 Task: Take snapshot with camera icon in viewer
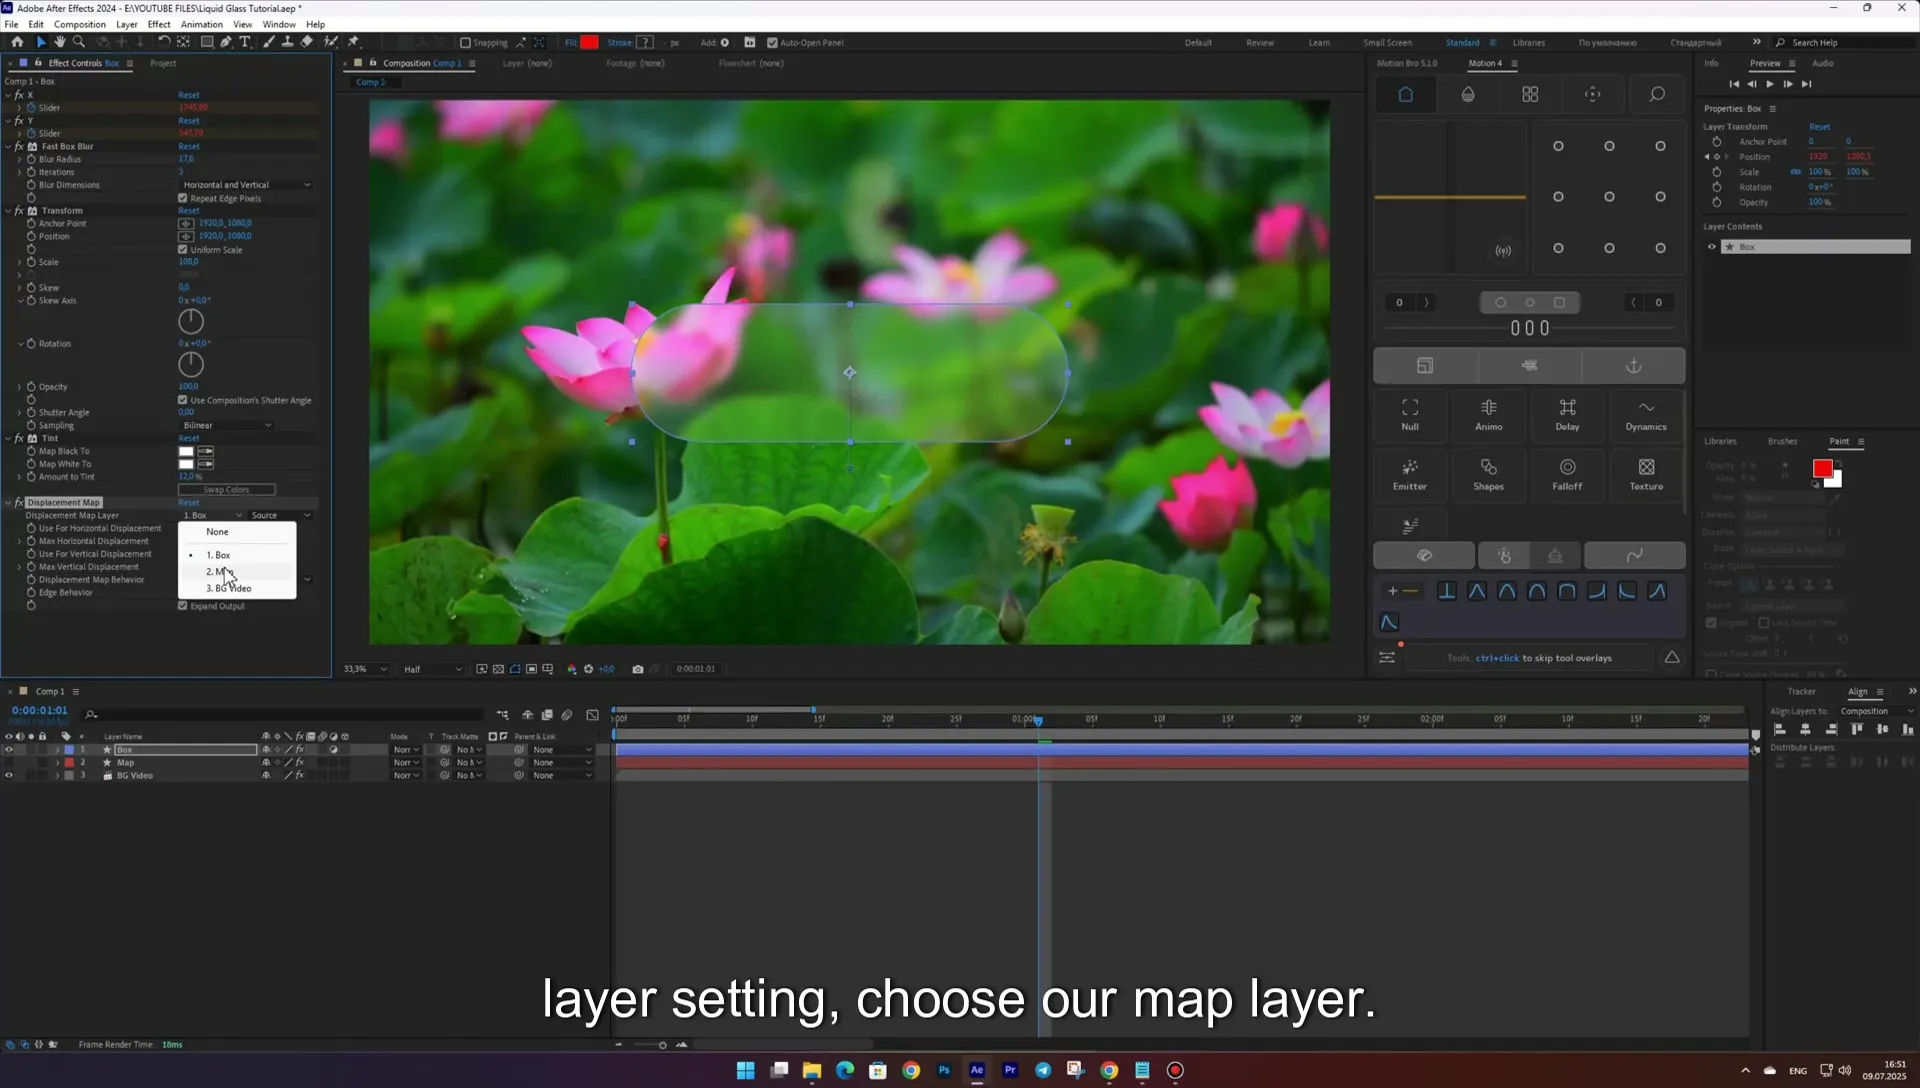click(638, 669)
